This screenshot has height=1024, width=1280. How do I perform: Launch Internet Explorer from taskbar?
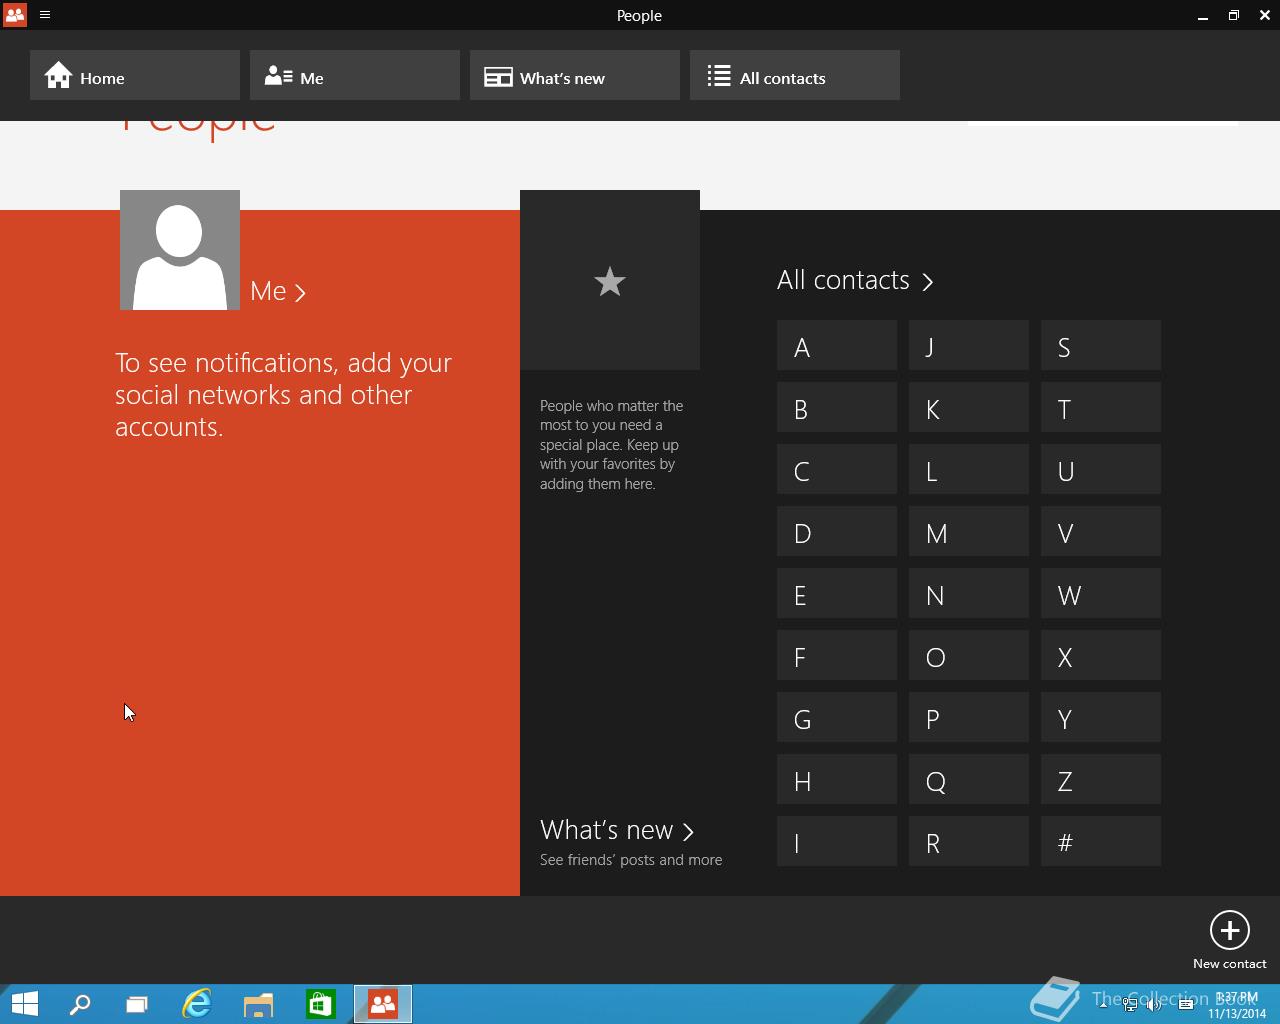click(197, 1004)
